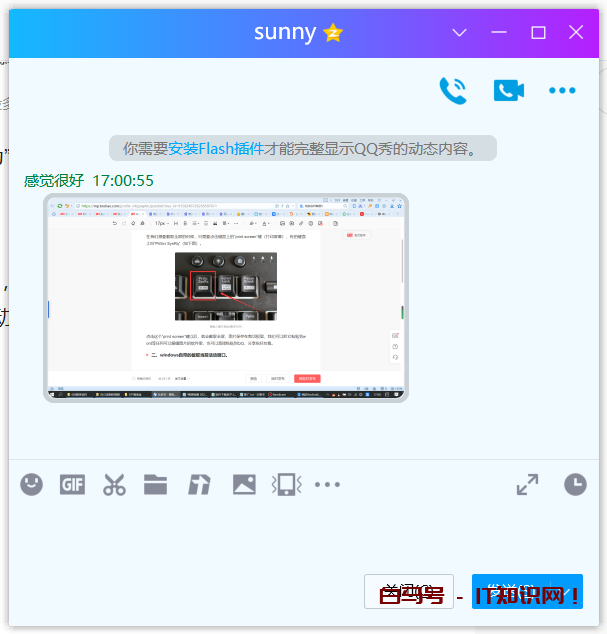
Task: Click the icon after the folder icon
Action: pos(199,484)
